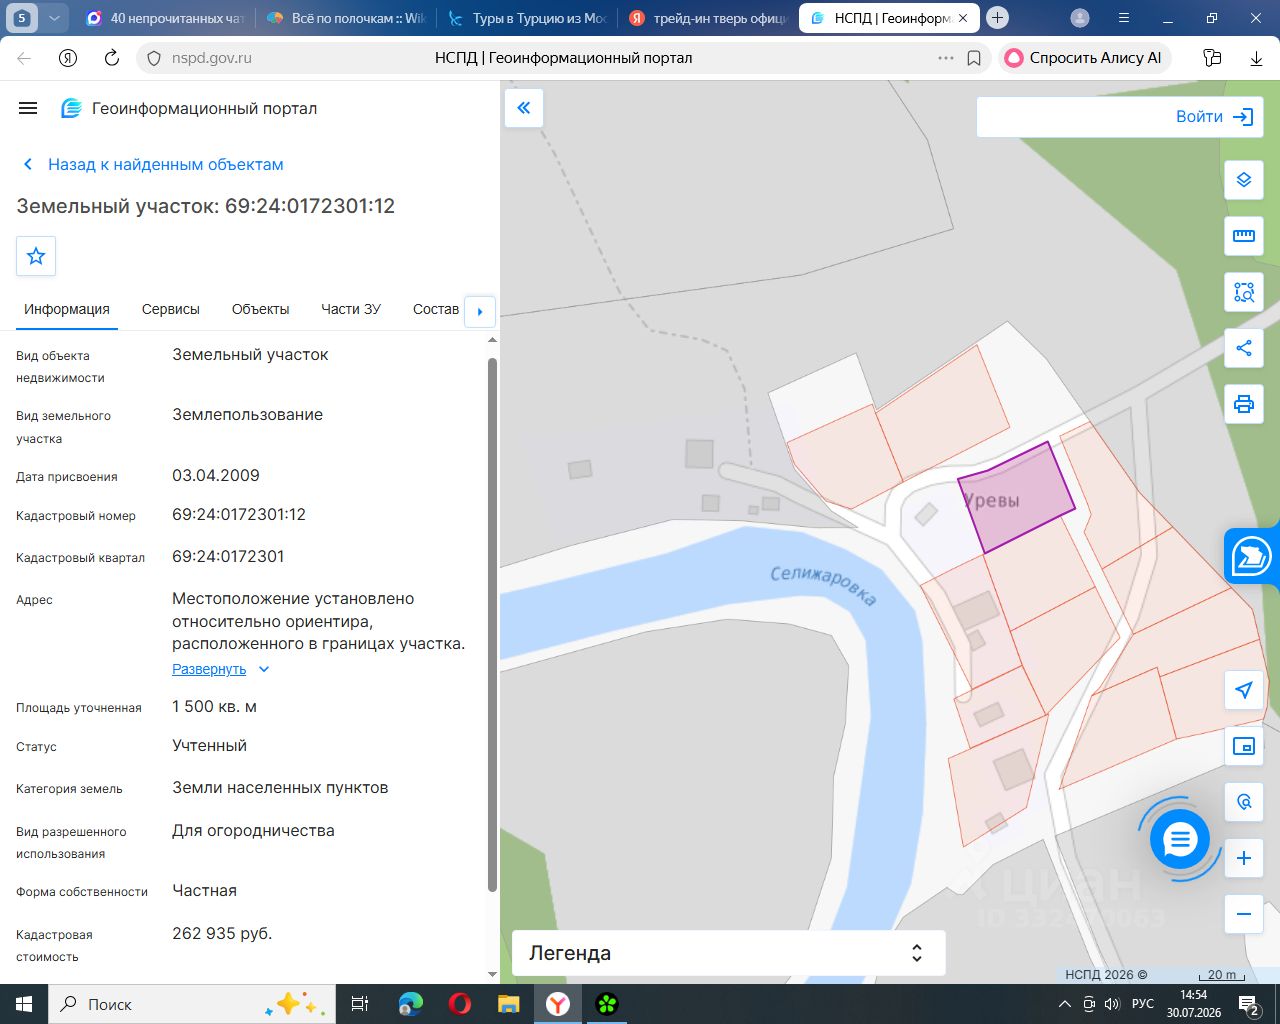The image size is (1280, 1024).
Task: Click the info panel vertical scrollbar
Action: coord(492,624)
